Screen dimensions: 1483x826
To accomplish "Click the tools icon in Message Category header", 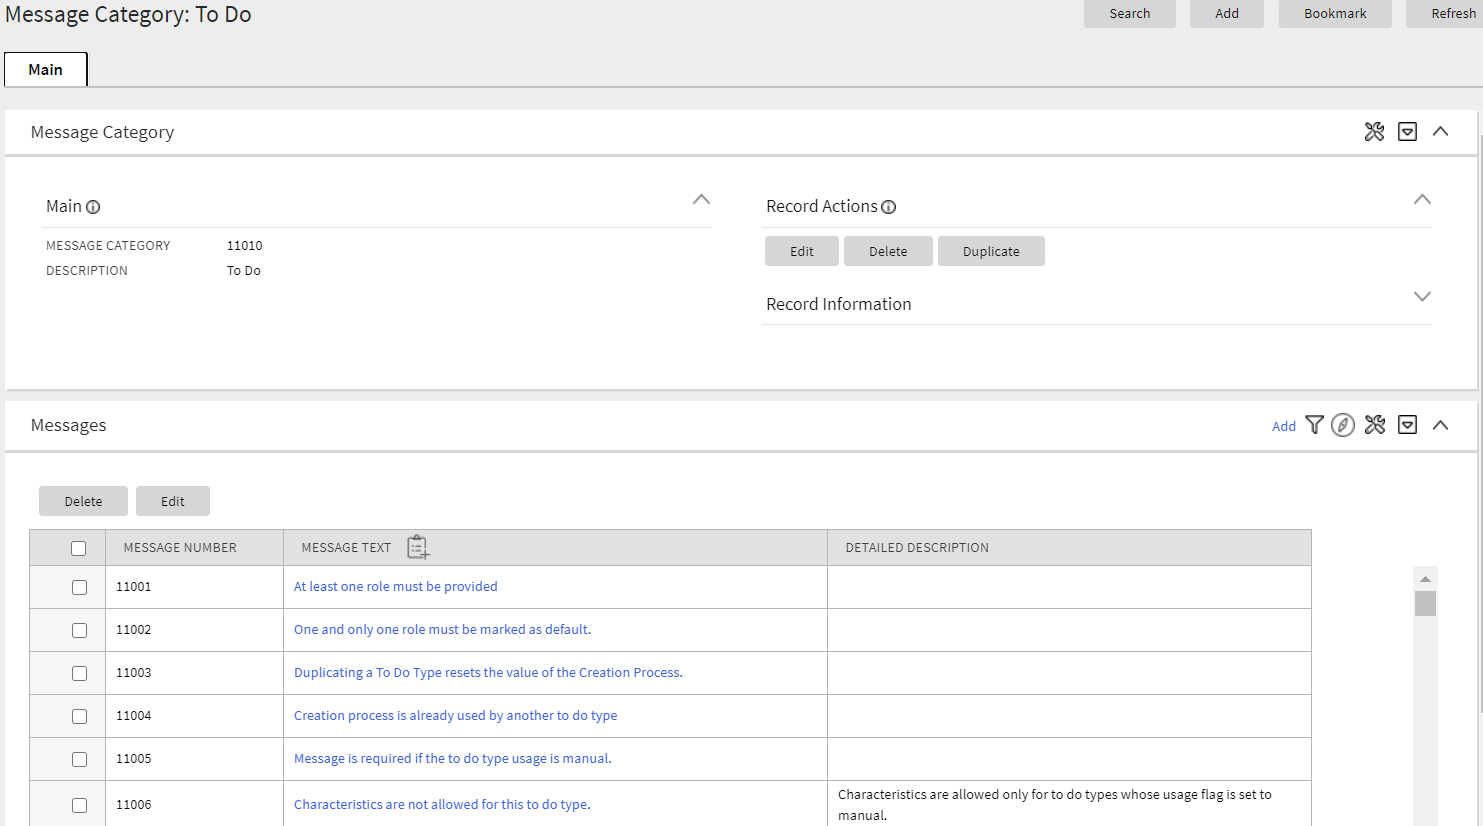I will [x=1374, y=131].
